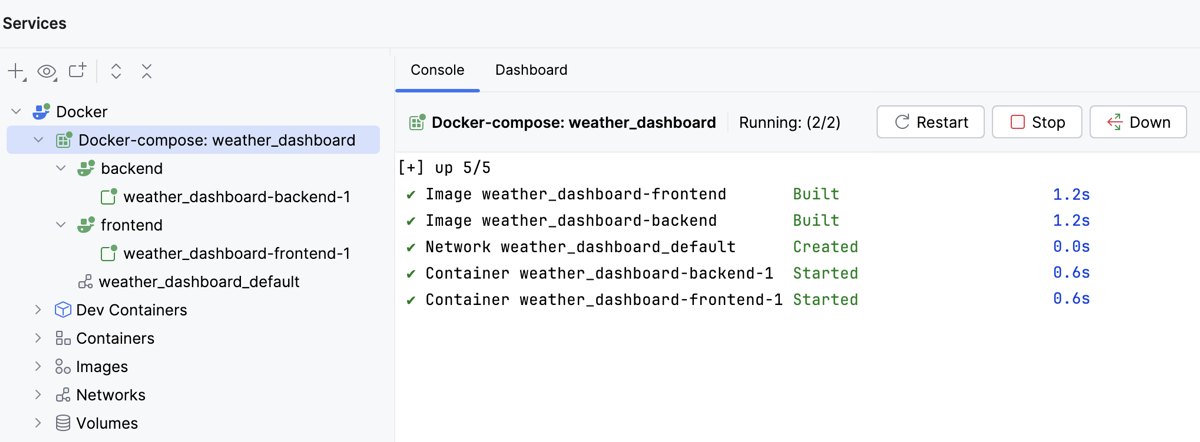Viewport: 1200px width, 442px height.
Task: Click the '[+] up 5/5' console line
Action: pyautogui.click(x=445, y=168)
